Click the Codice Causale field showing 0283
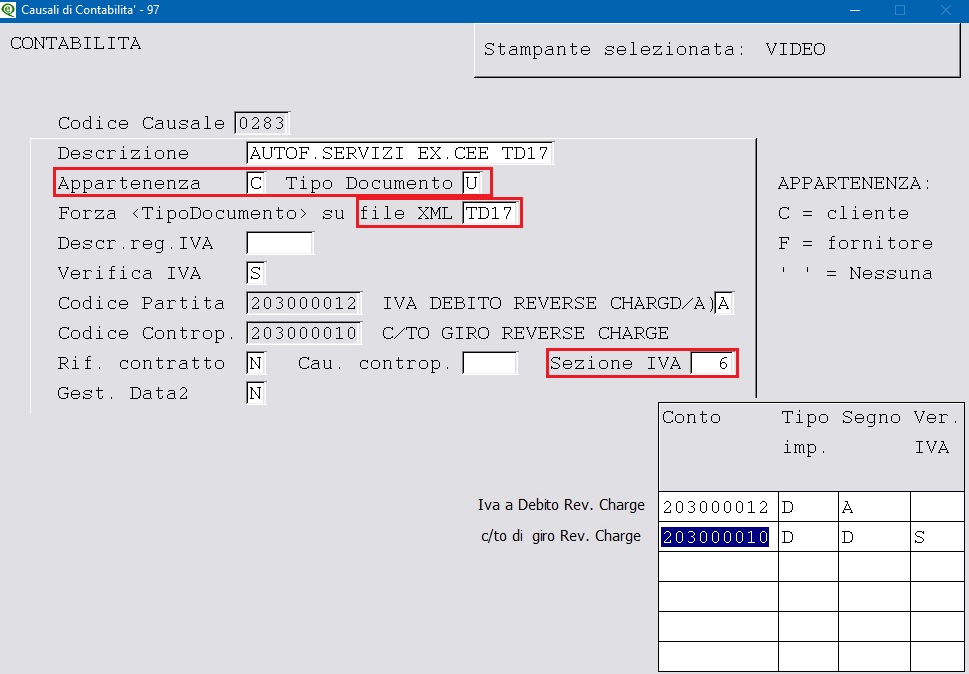Image resolution: width=969 pixels, height=674 pixels. coord(261,124)
